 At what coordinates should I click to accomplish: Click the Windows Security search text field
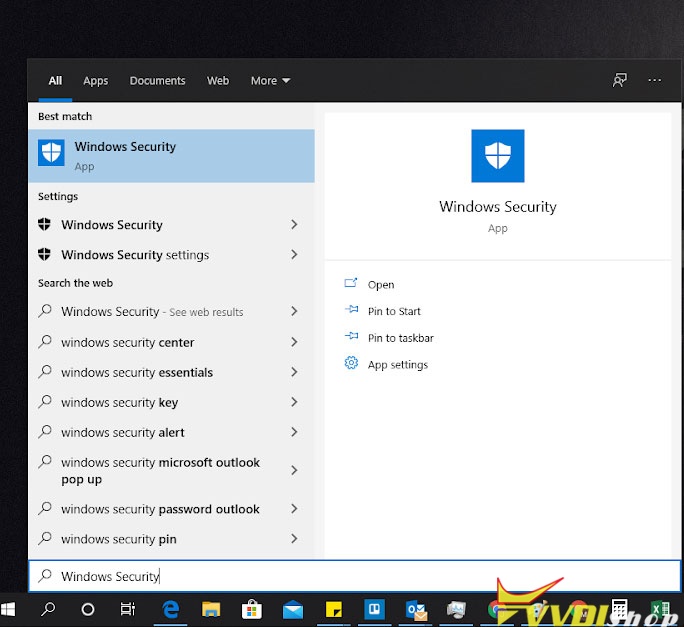click(355, 576)
